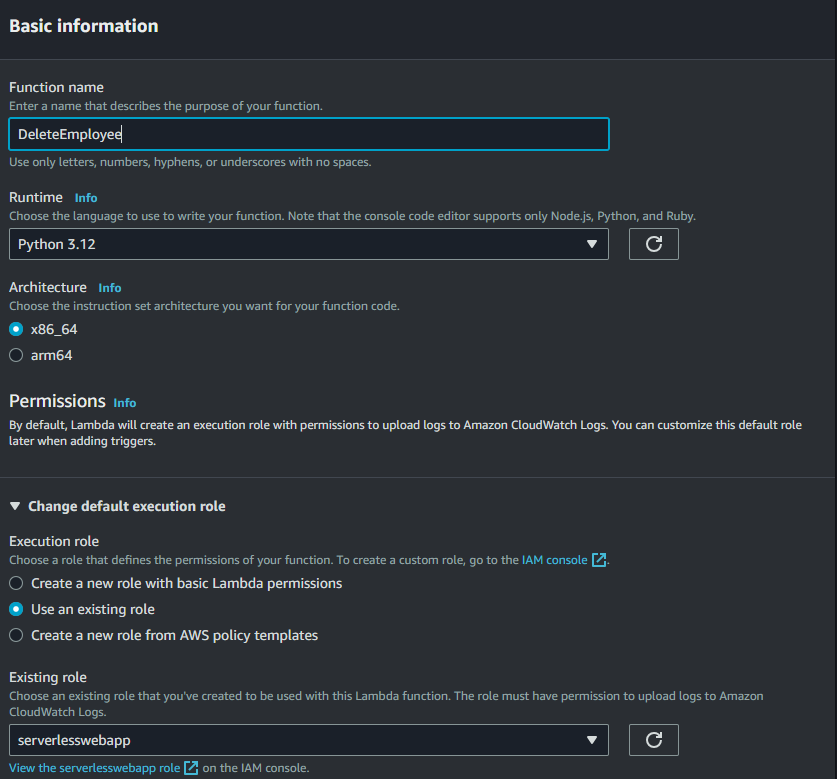Select the x86_64 architecture option

[16, 329]
